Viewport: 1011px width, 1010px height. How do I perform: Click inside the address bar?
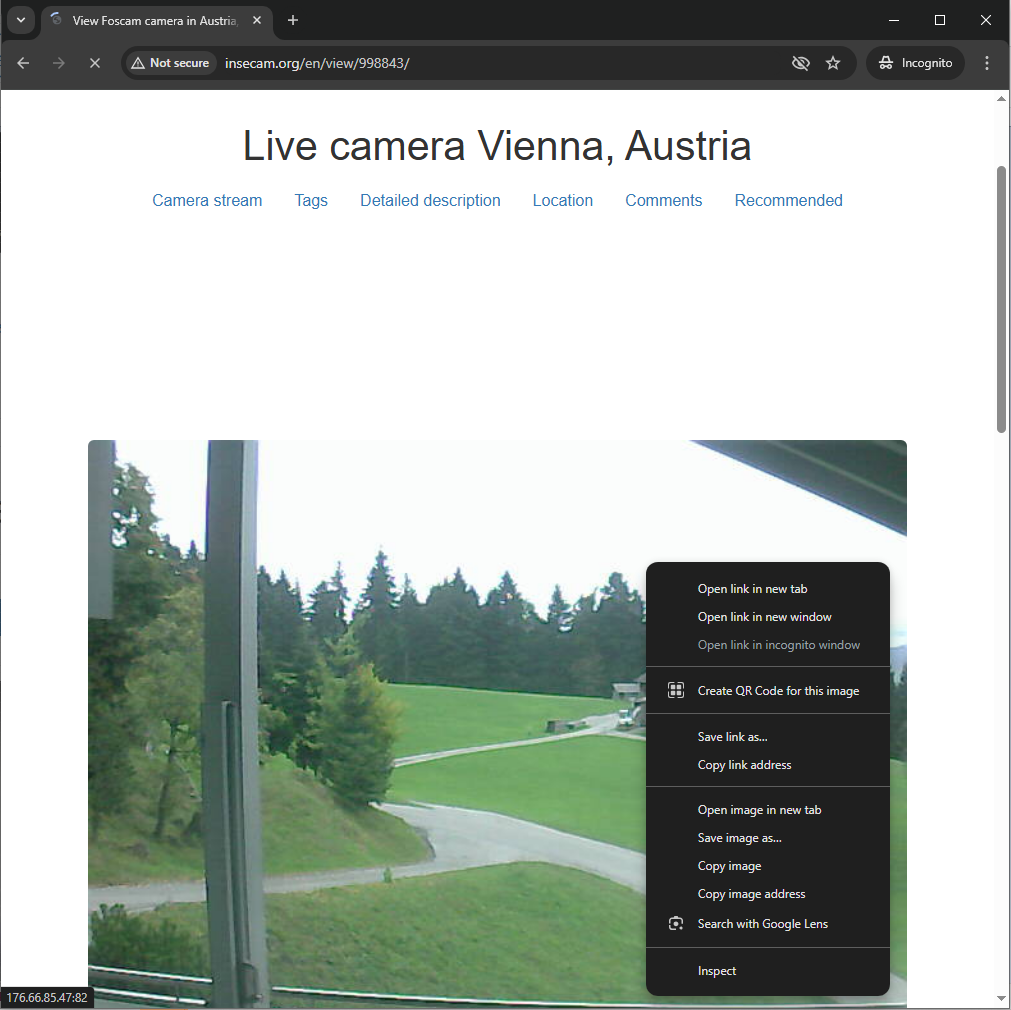400,62
